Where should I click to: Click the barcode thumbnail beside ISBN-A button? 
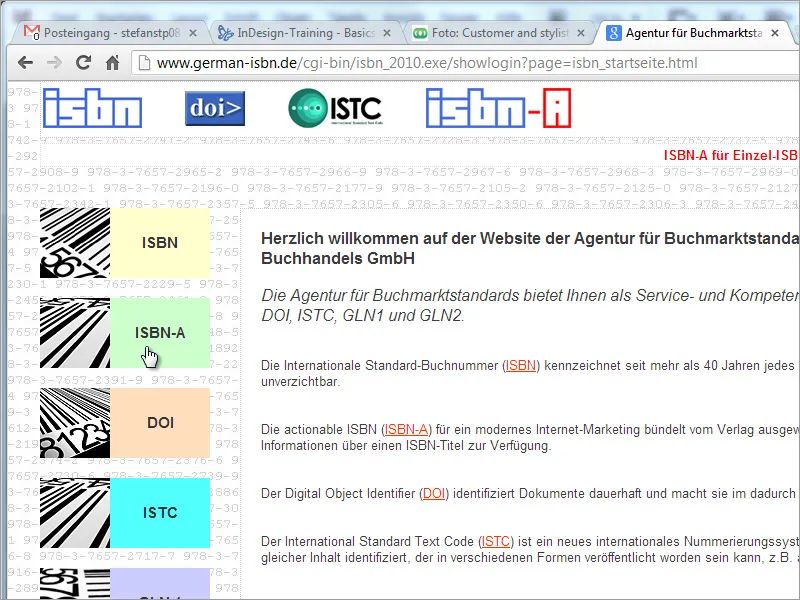click(x=75, y=333)
